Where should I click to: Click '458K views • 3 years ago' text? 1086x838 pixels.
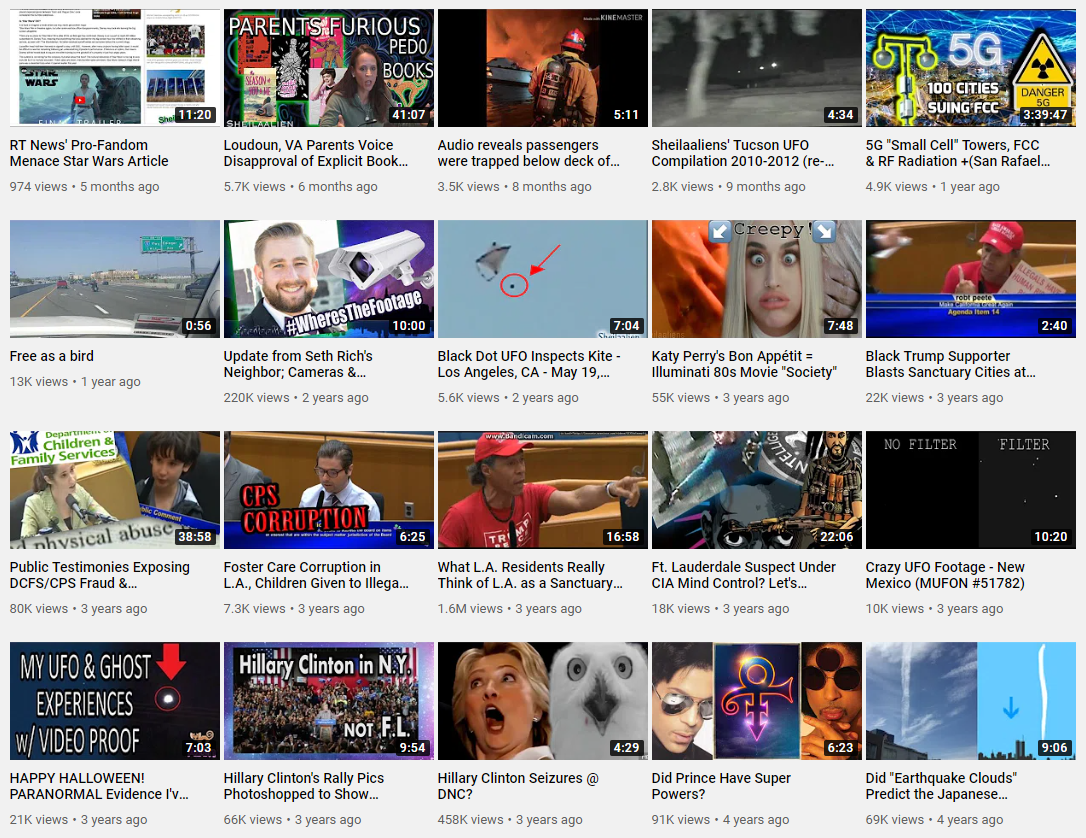tap(510, 819)
